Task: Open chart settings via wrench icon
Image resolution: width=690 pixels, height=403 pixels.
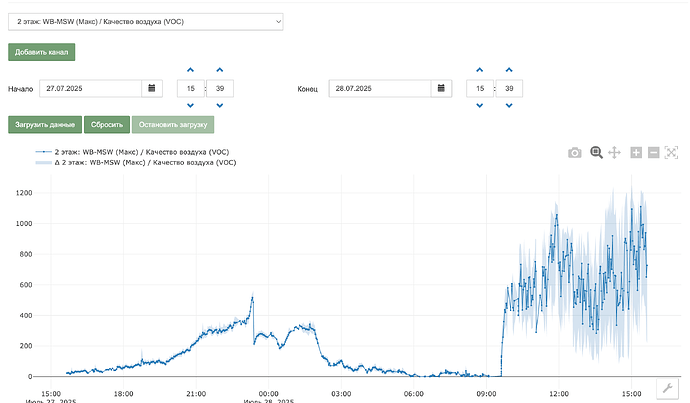Action: click(667, 388)
